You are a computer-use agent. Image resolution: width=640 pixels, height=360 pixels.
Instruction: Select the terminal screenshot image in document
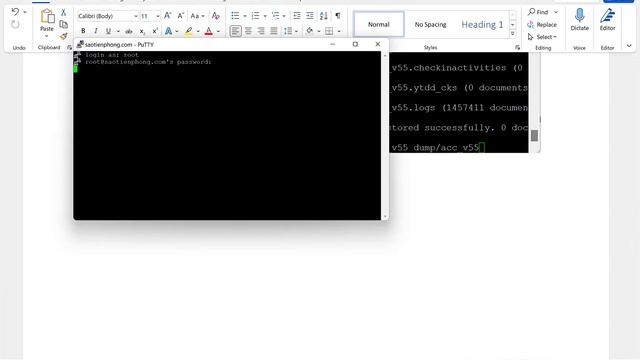(x=464, y=102)
